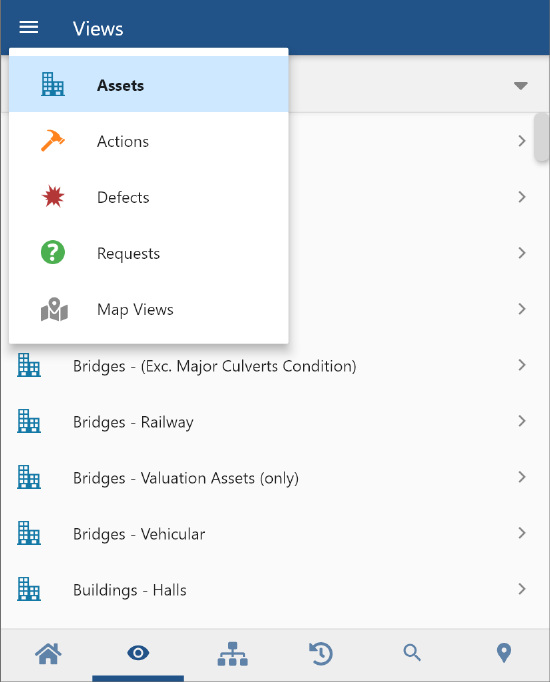The height and width of the screenshot is (682, 550).
Task: Open the hierarchy tree icon in bottom bar
Action: [x=232, y=654]
